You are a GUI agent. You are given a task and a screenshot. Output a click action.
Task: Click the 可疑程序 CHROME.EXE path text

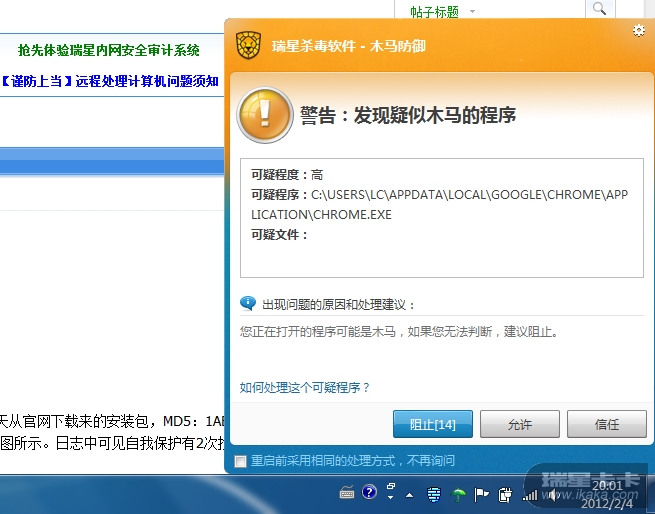tap(439, 204)
